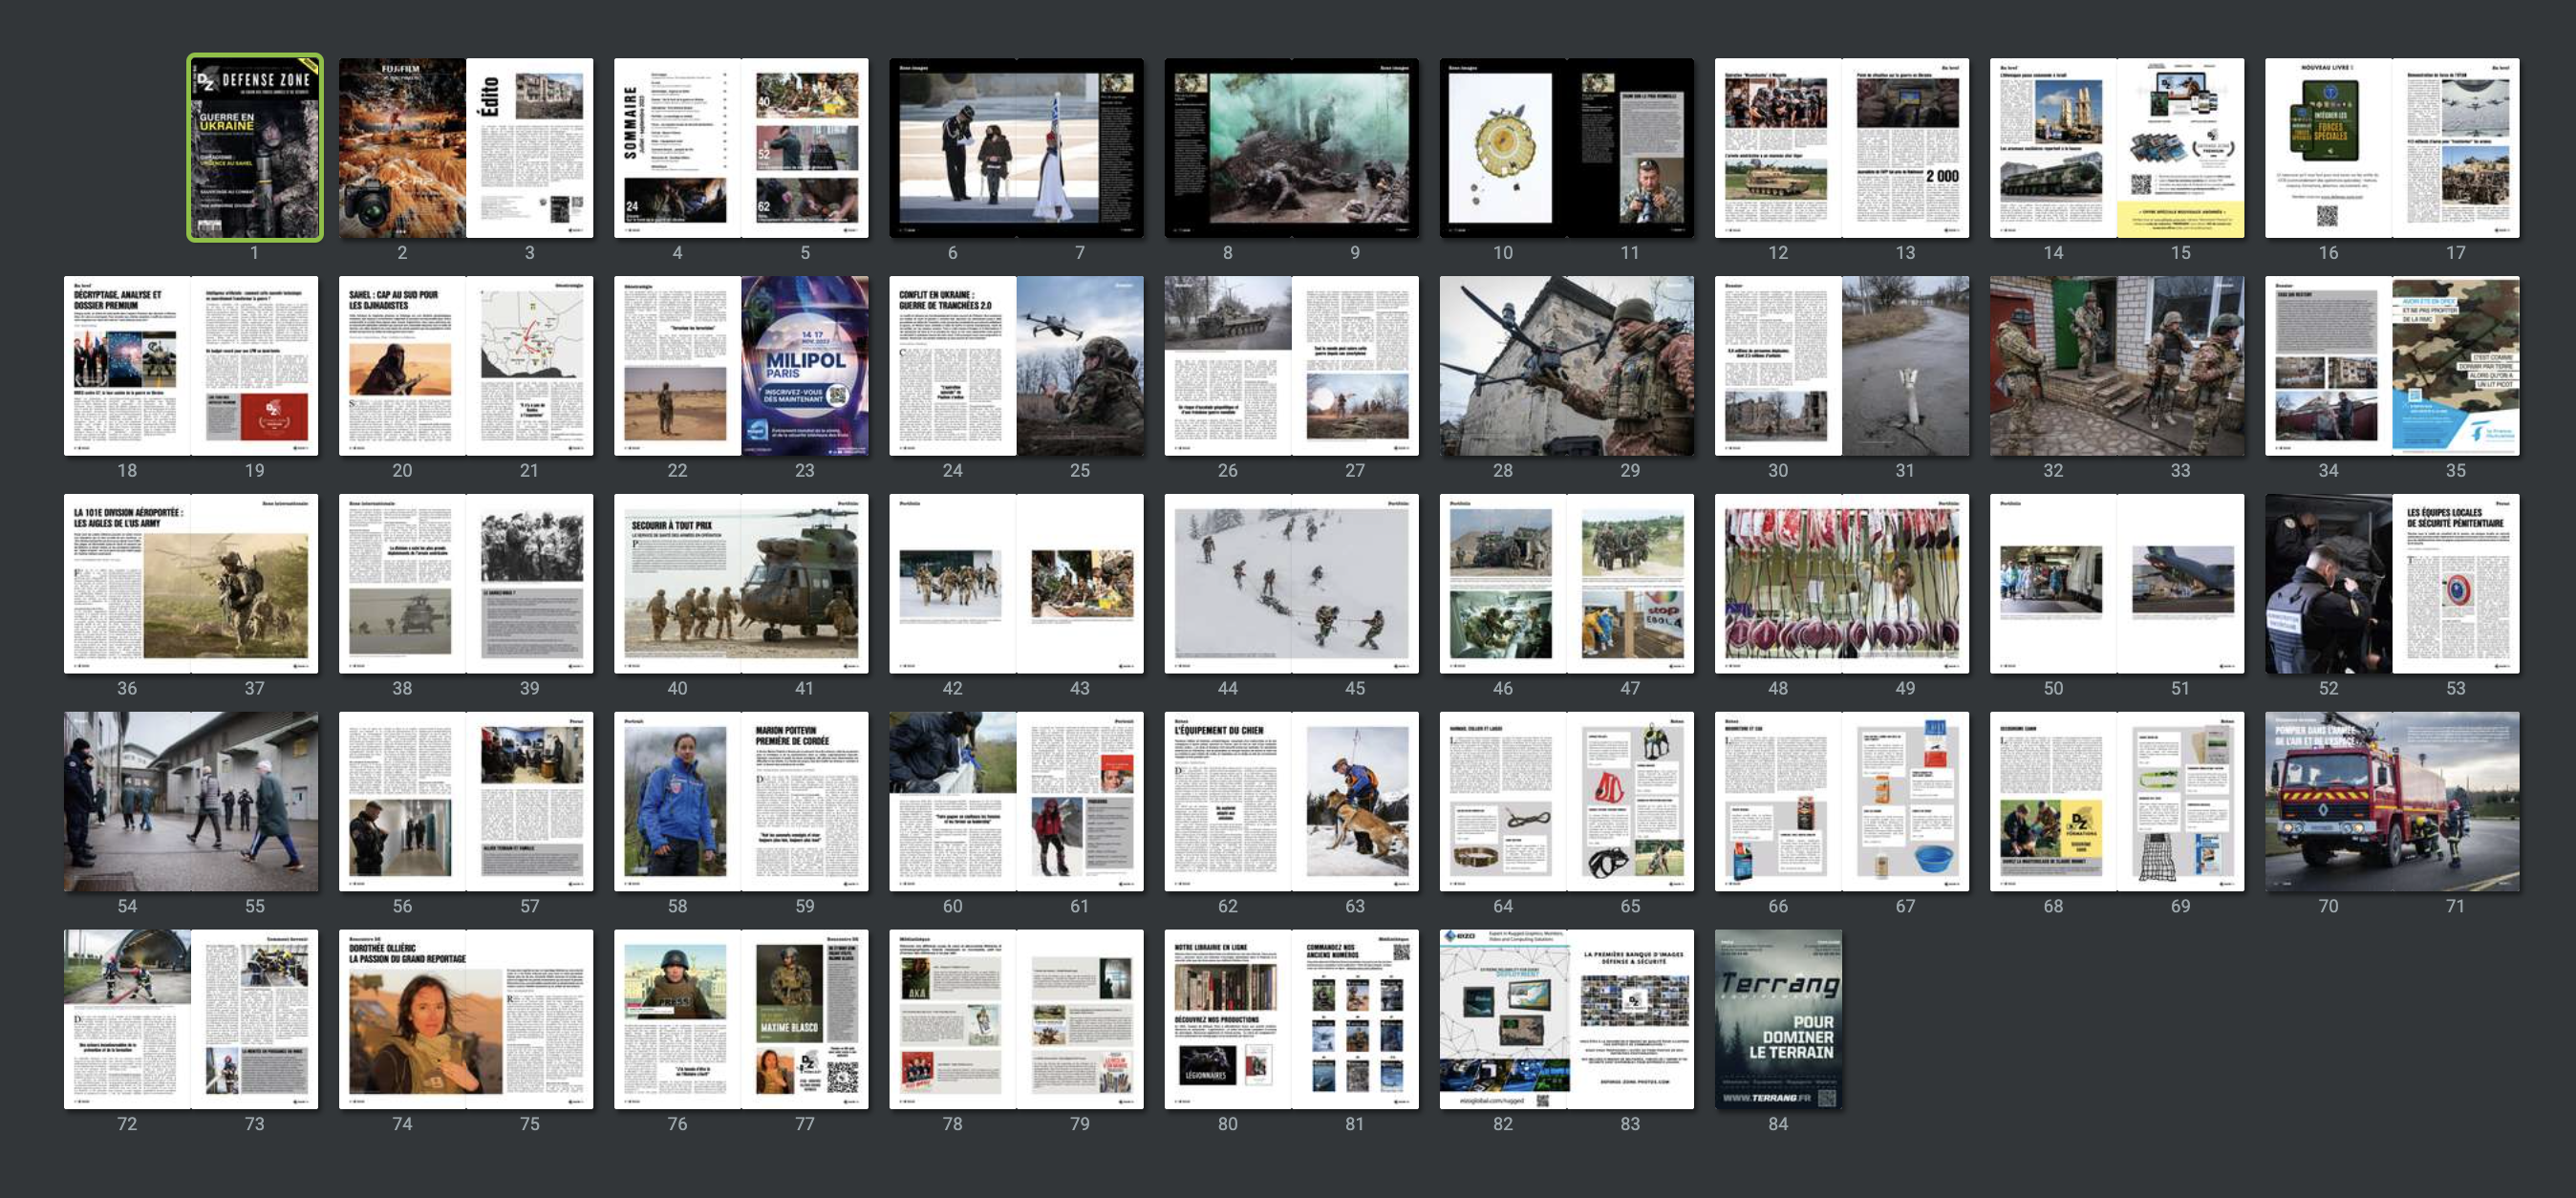Select the Defense Zone cover page thumbnail
Screen dimensions: 2576x1198
pyautogui.click(x=254, y=147)
